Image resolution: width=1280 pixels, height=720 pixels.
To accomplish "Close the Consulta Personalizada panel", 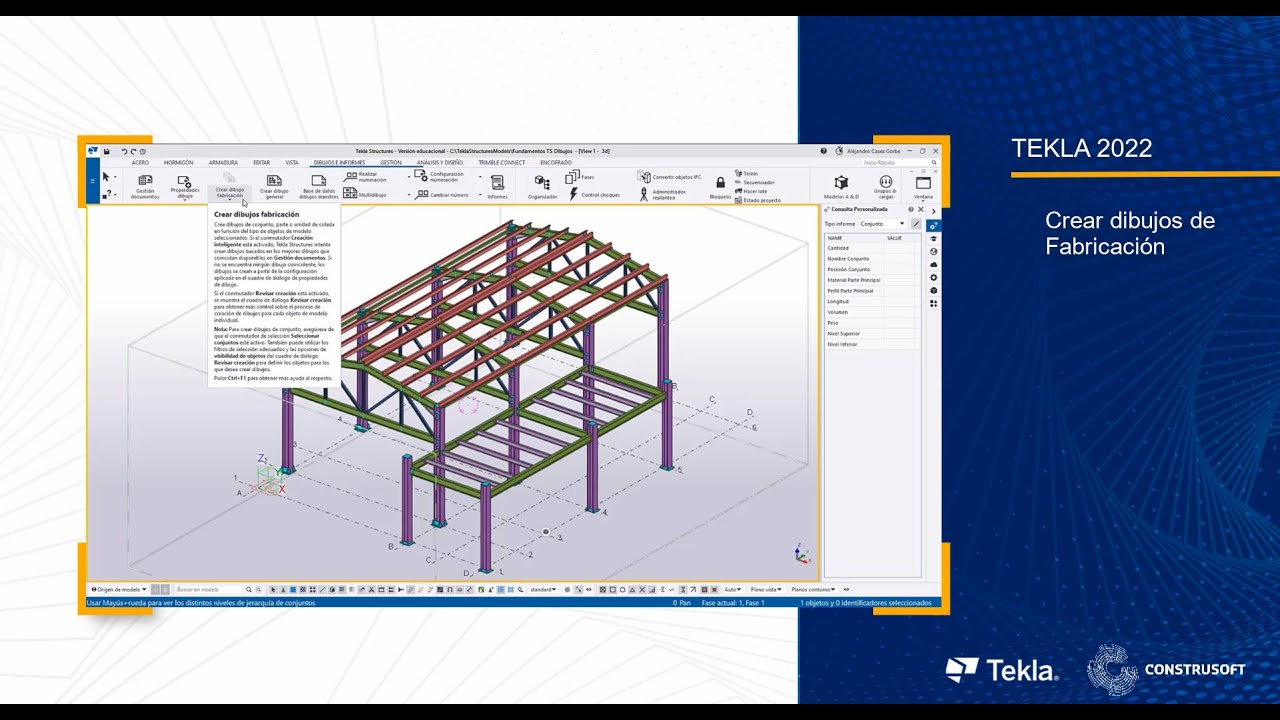I will tap(921, 210).
